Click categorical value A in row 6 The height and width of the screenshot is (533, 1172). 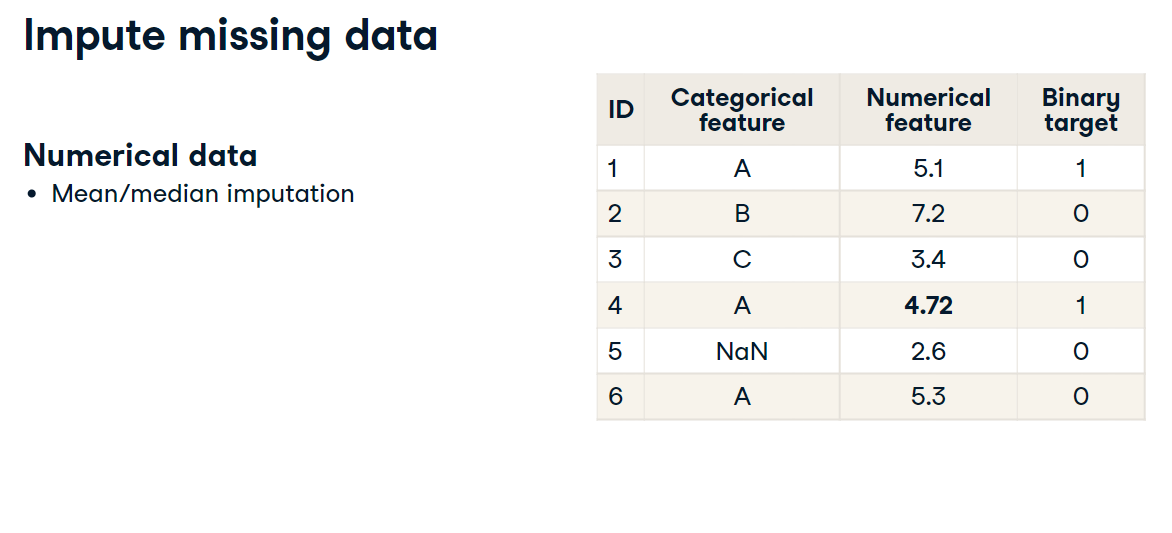(x=741, y=396)
